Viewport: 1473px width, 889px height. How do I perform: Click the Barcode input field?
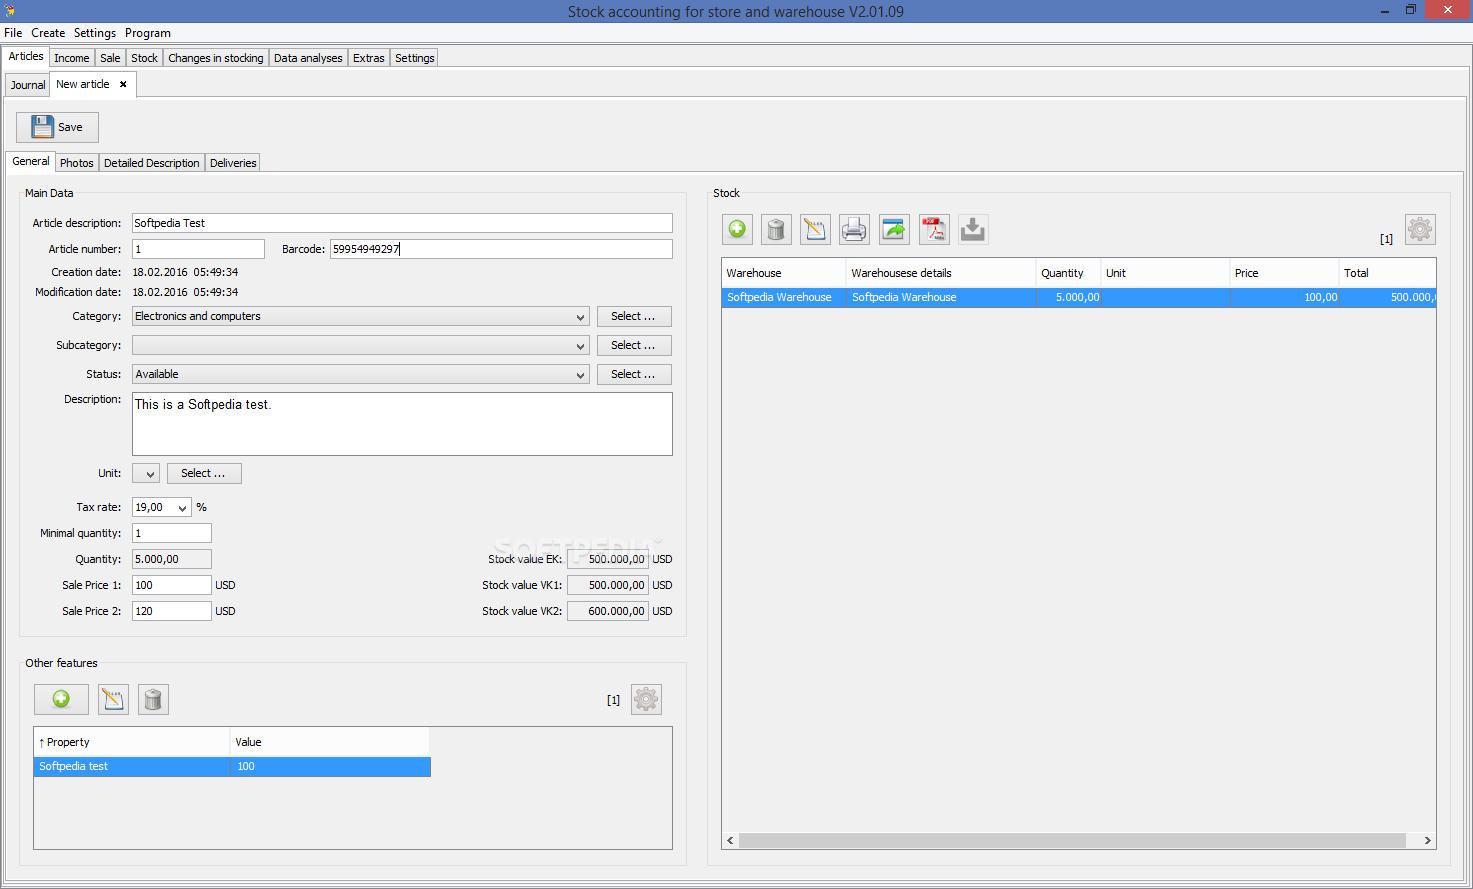501,249
